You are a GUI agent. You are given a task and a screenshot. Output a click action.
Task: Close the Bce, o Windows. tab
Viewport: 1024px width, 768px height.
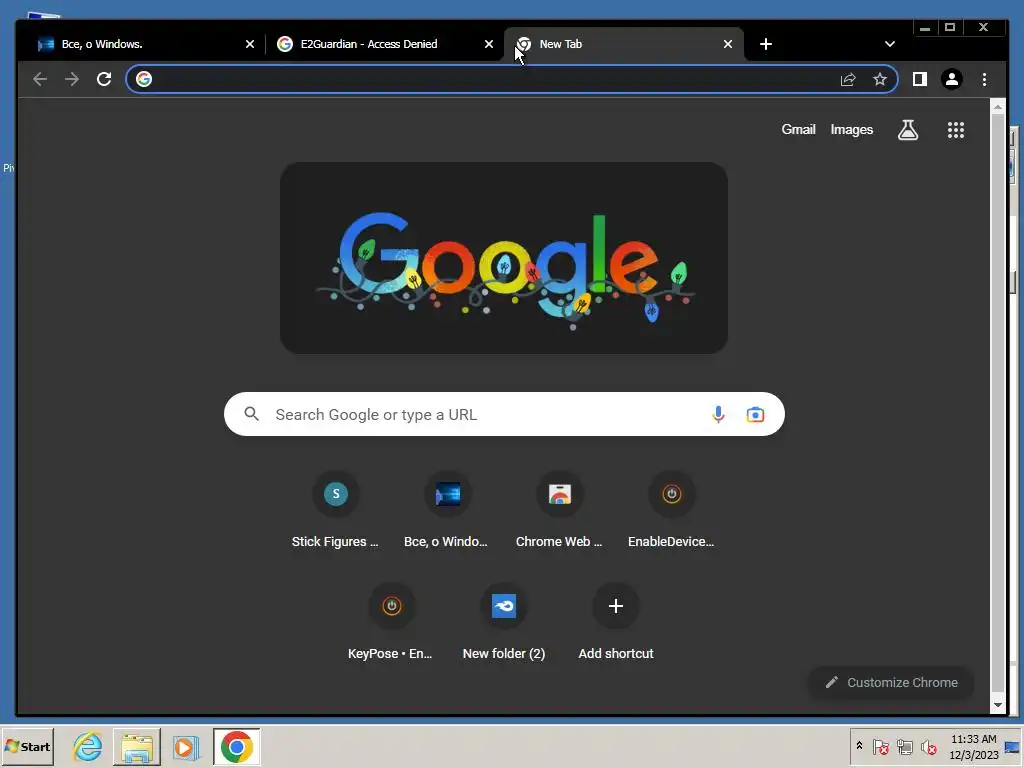pos(249,44)
